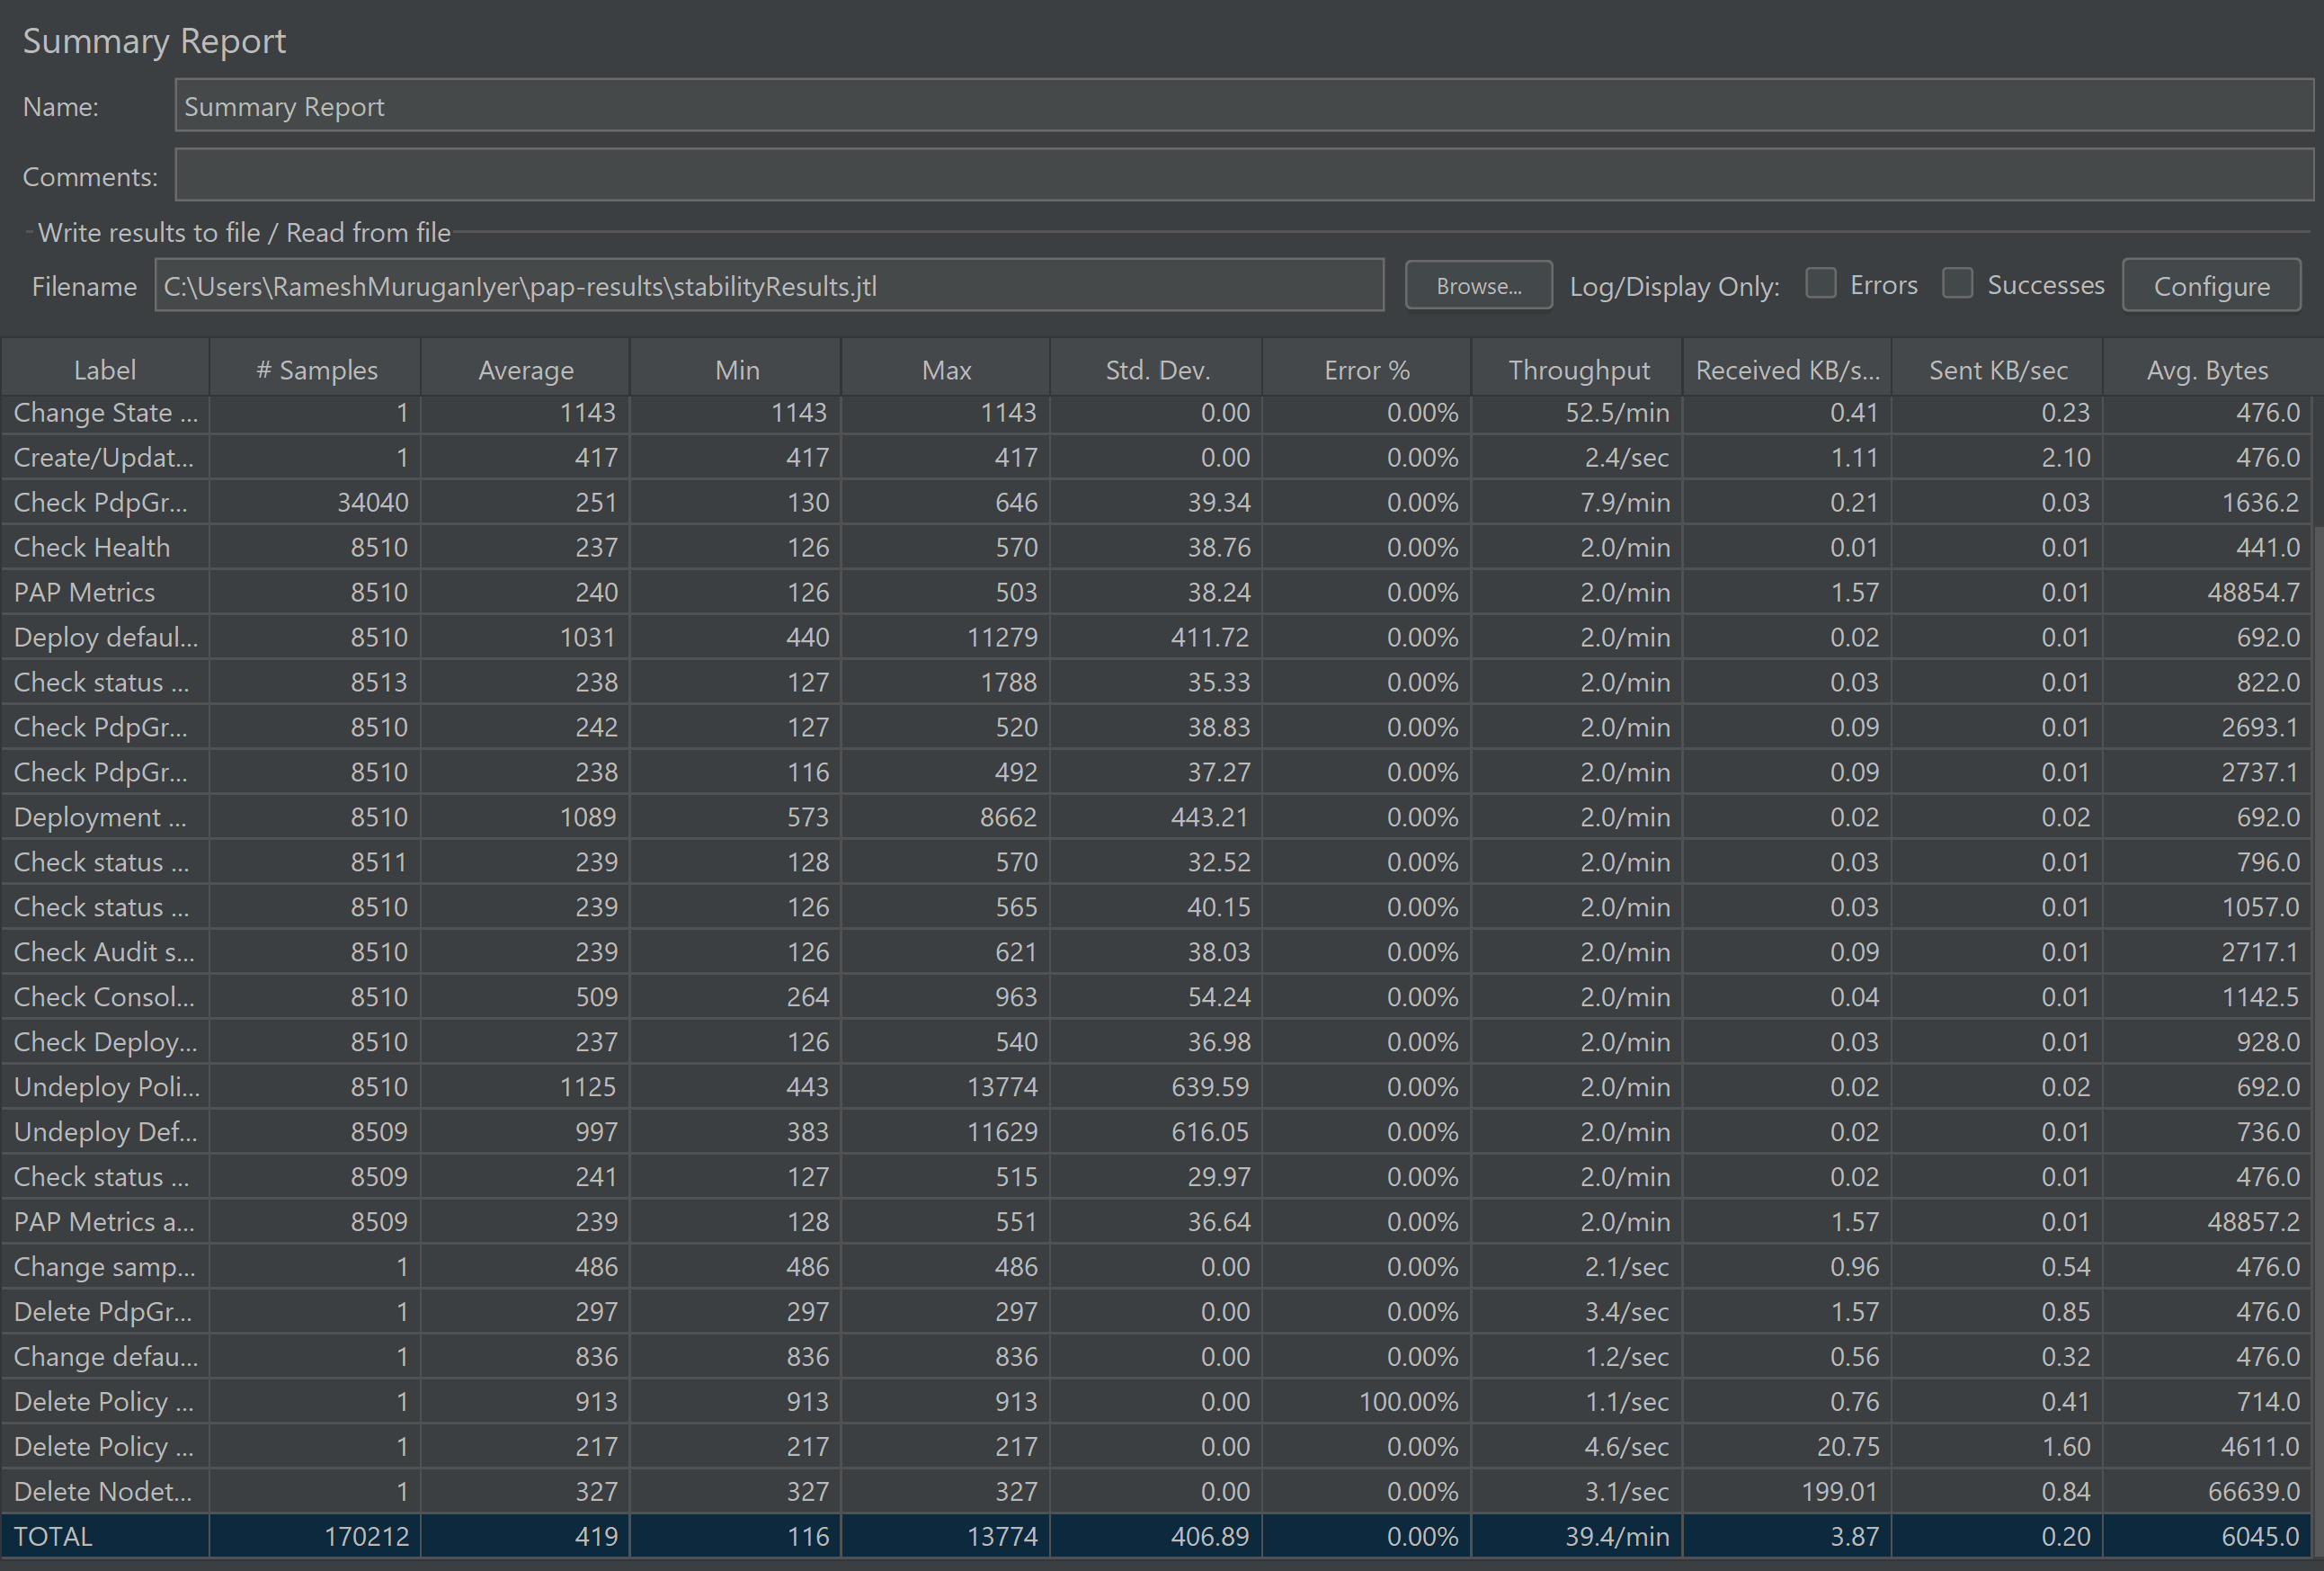Screen dimensions: 2324x1571
Task: Click the 1636.2 avg bytes cell
Action: 2207,503
